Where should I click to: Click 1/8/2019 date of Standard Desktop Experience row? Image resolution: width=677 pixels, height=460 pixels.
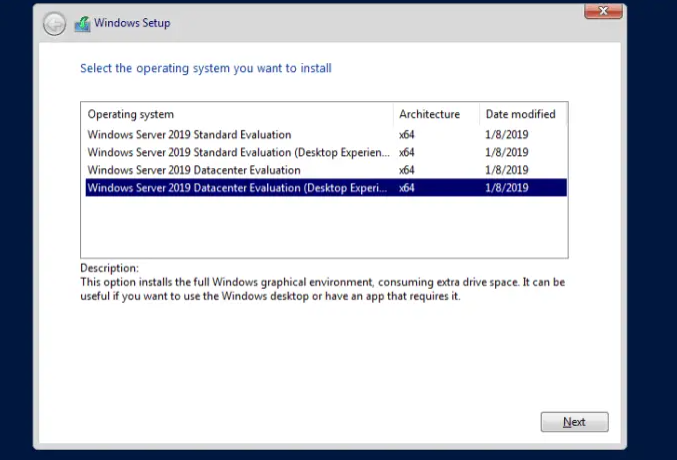tap(506, 152)
